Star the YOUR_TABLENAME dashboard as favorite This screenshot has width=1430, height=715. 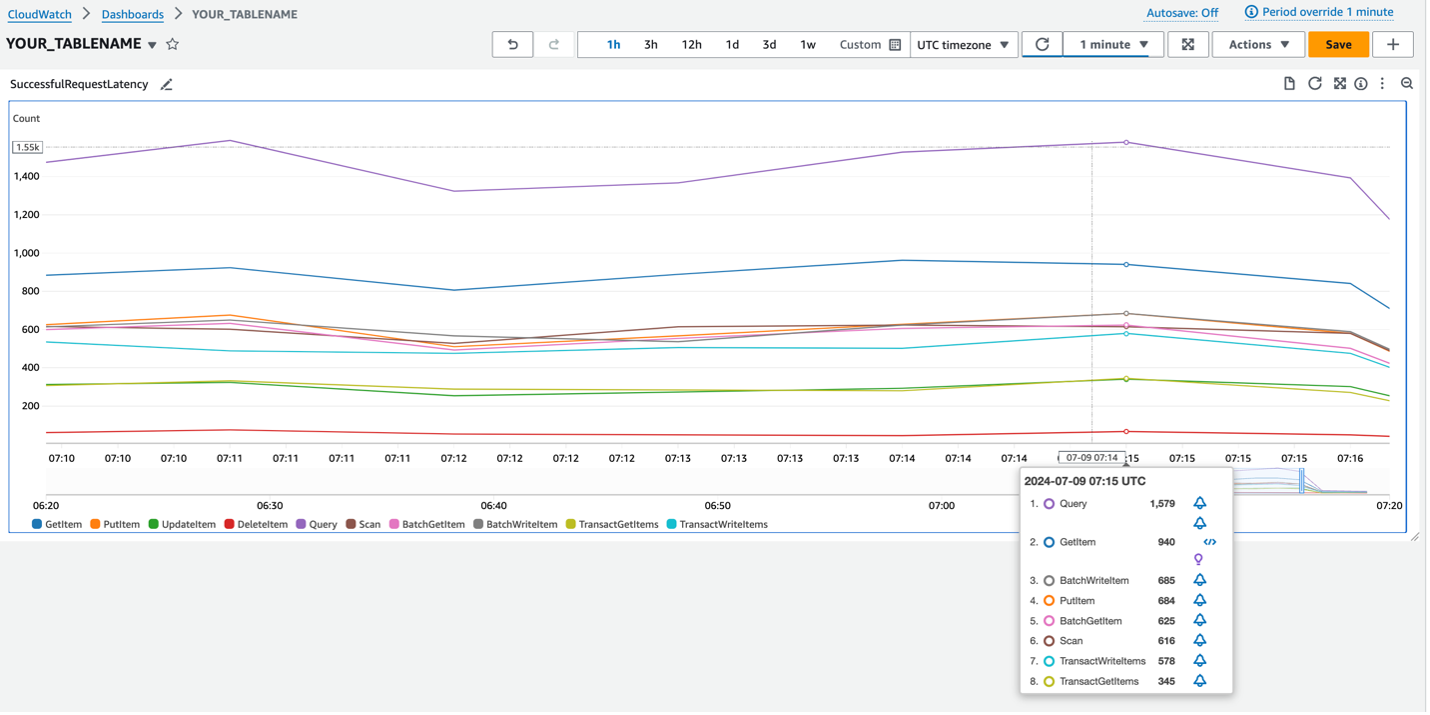click(172, 44)
